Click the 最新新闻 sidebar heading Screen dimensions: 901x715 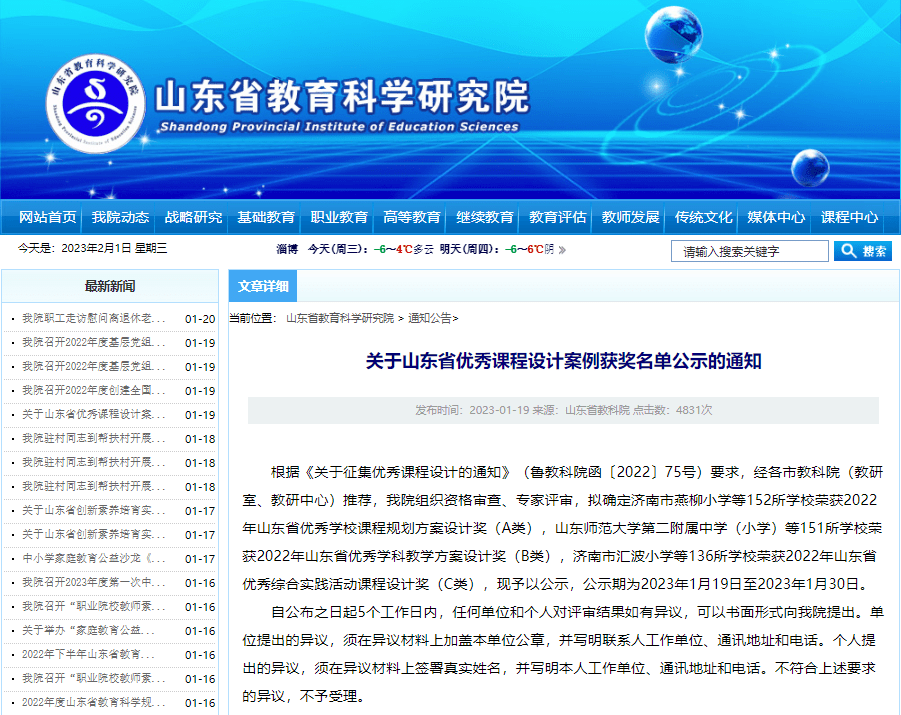[x=110, y=286]
